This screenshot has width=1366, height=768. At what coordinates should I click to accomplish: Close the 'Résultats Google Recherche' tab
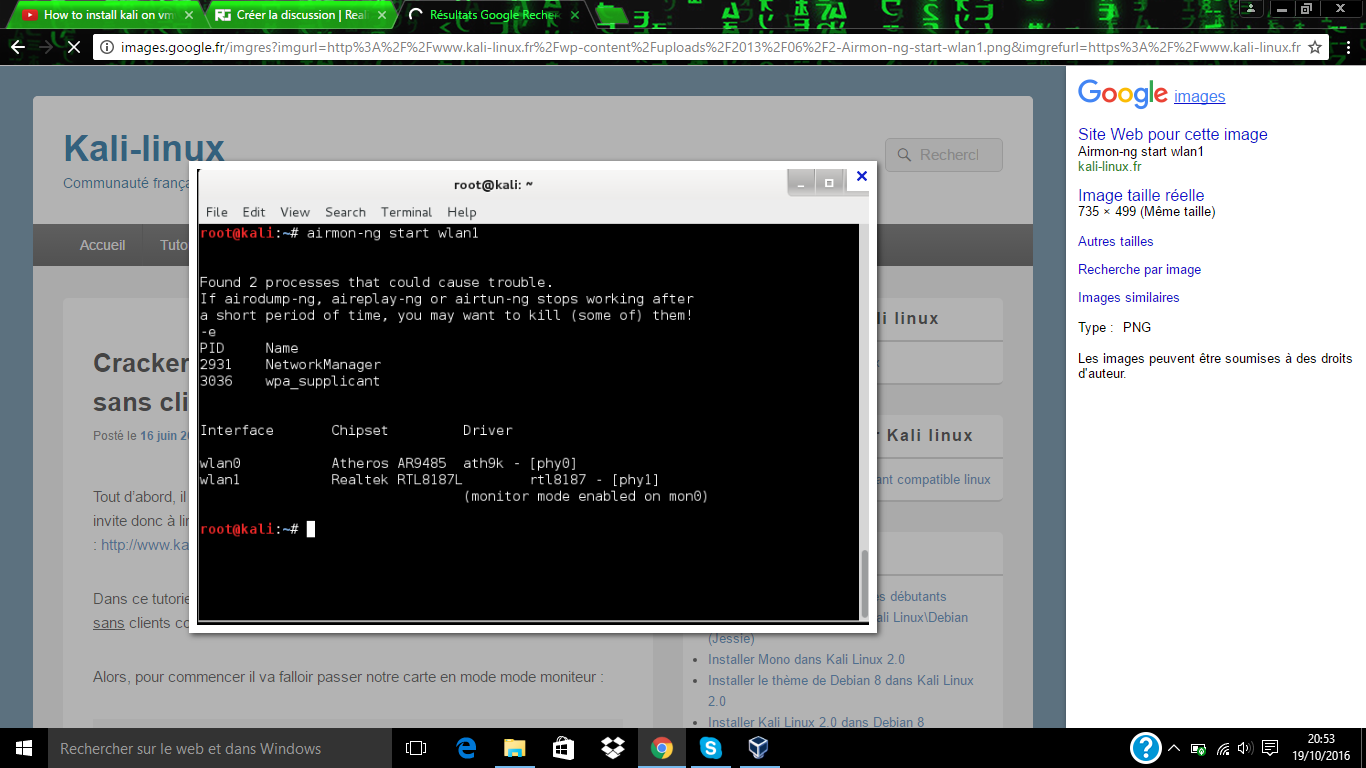[573, 15]
